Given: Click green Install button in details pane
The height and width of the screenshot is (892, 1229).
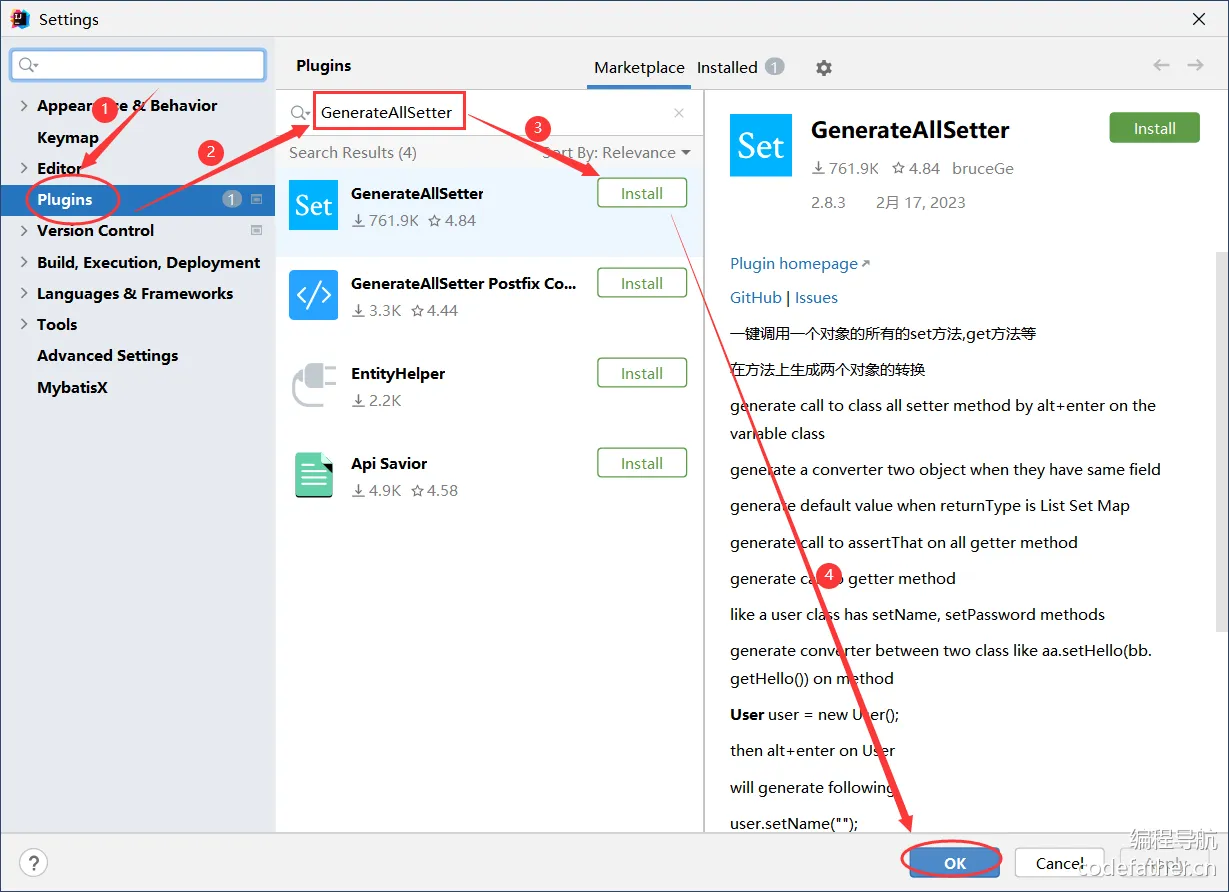Looking at the screenshot, I should click(x=1154, y=128).
